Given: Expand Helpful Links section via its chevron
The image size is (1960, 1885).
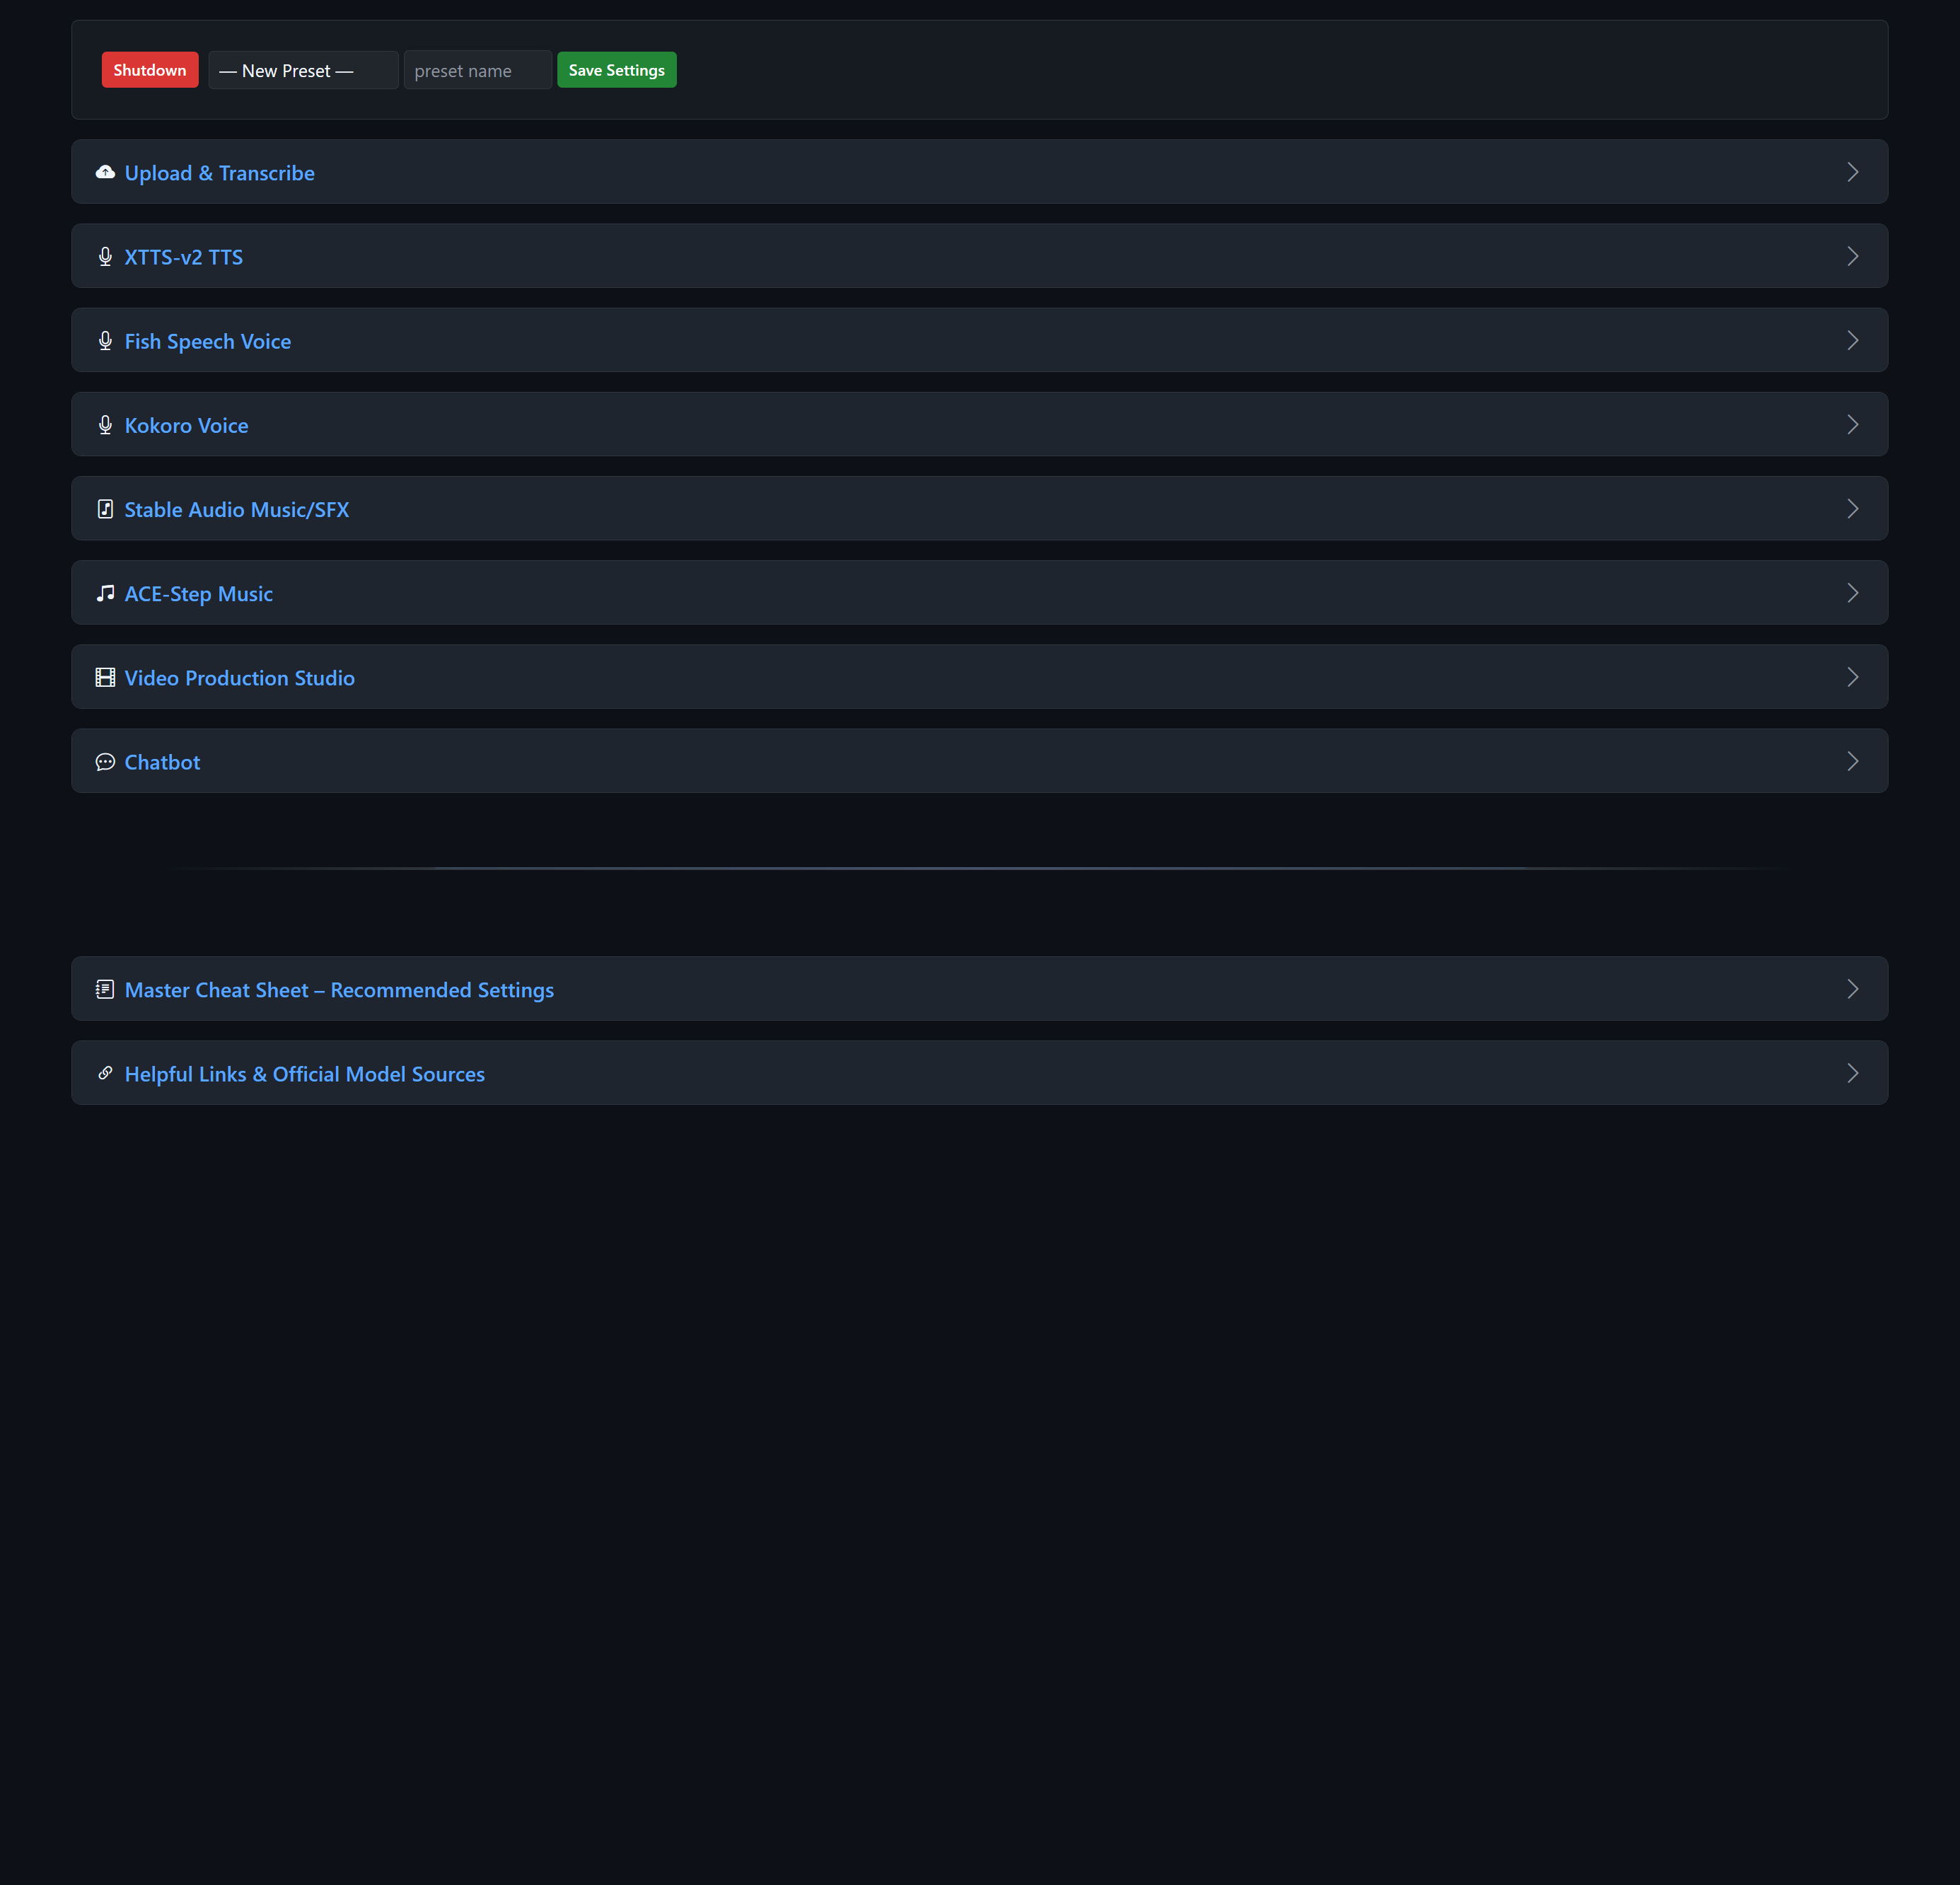Looking at the screenshot, I should pos(1852,1073).
